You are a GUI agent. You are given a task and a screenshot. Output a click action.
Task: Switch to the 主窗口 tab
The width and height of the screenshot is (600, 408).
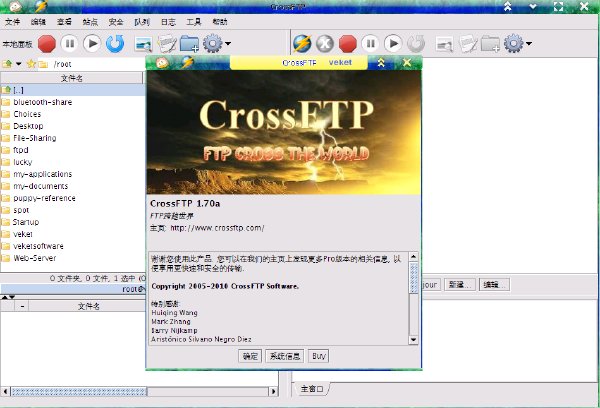point(311,389)
